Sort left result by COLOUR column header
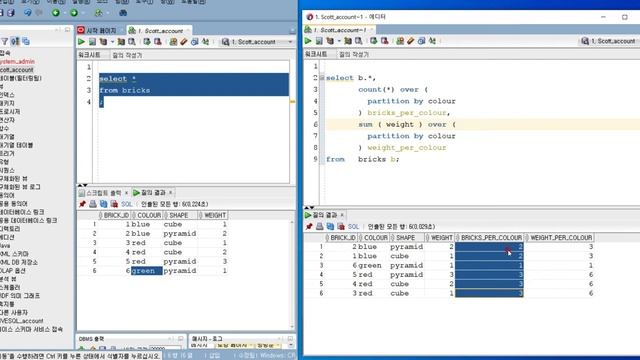Viewport: 640px width, 360px height. point(147,215)
